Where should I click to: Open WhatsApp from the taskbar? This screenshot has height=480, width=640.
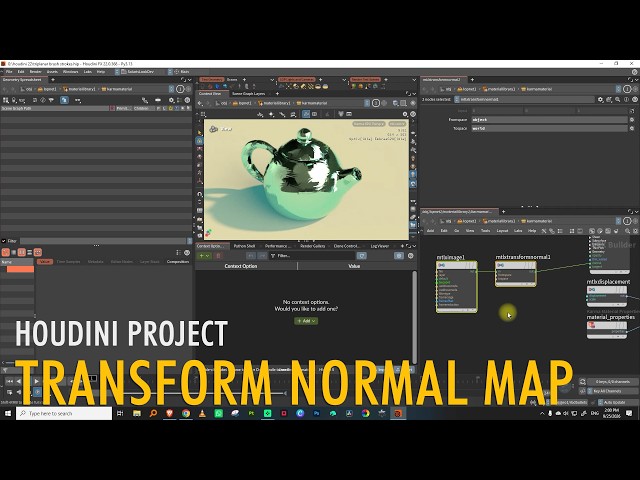click(x=218, y=413)
